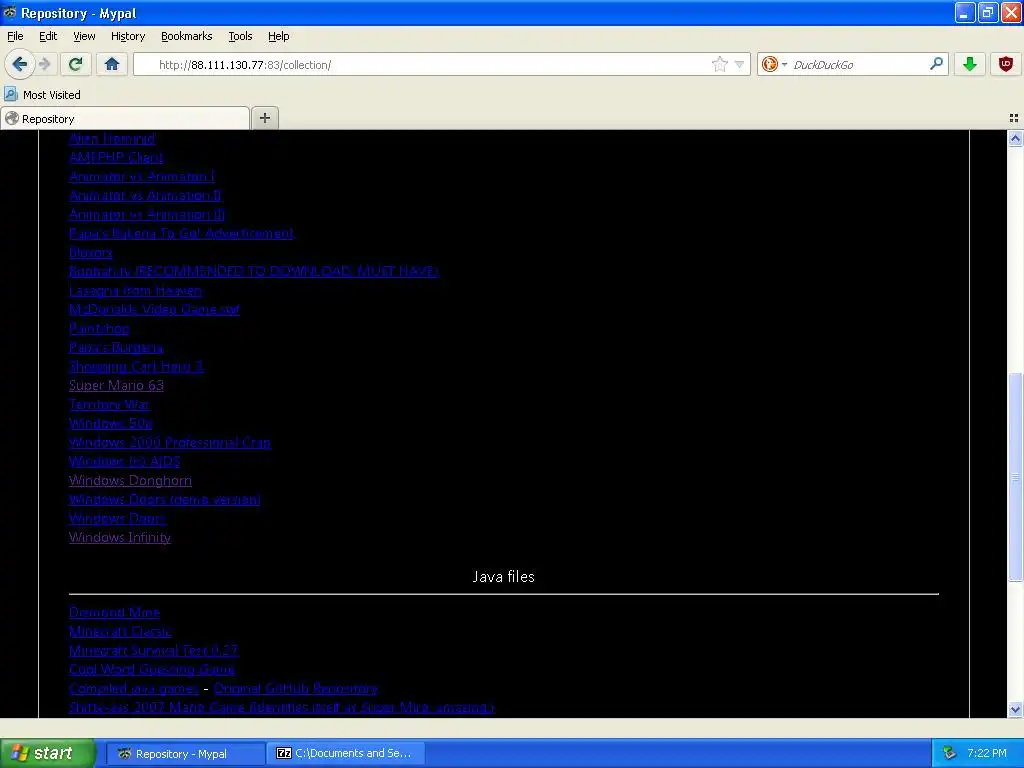Select the Repository tab
Viewport: 1024px width, 768px height.
click(x=125, y=118)
